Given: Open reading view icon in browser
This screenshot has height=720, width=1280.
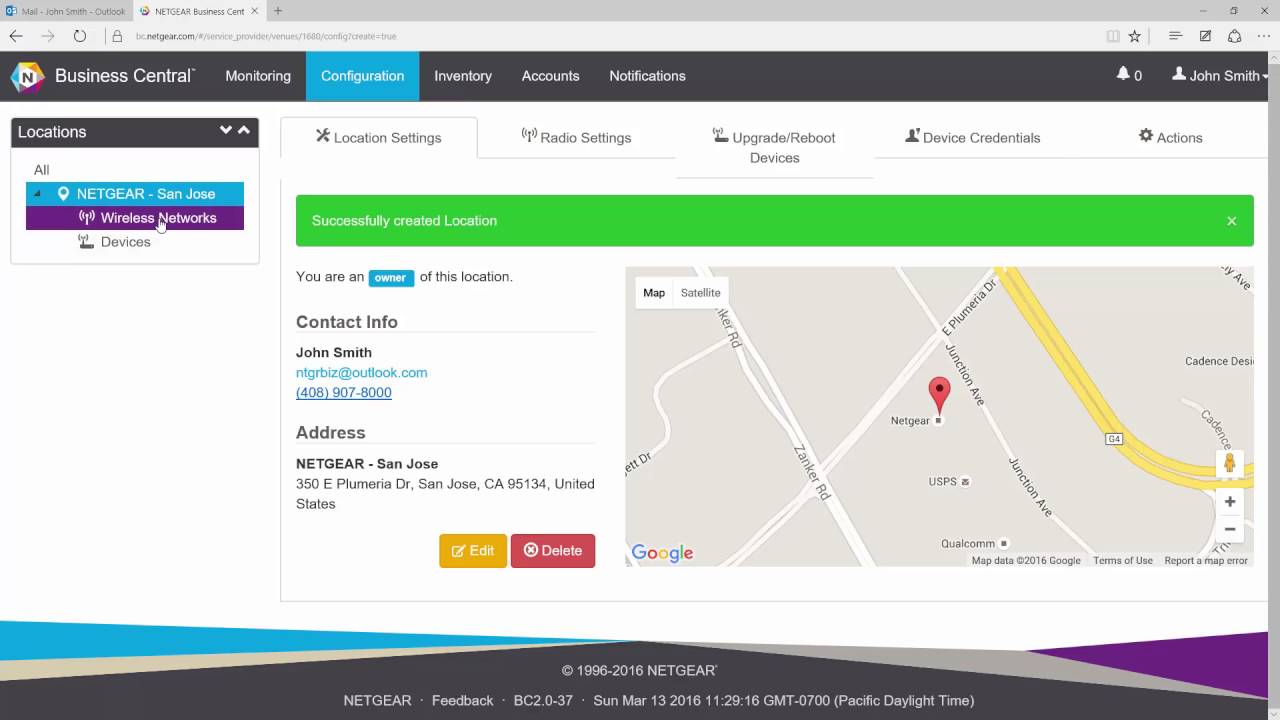Looking at the screenshot, I should pos(1113,36).
